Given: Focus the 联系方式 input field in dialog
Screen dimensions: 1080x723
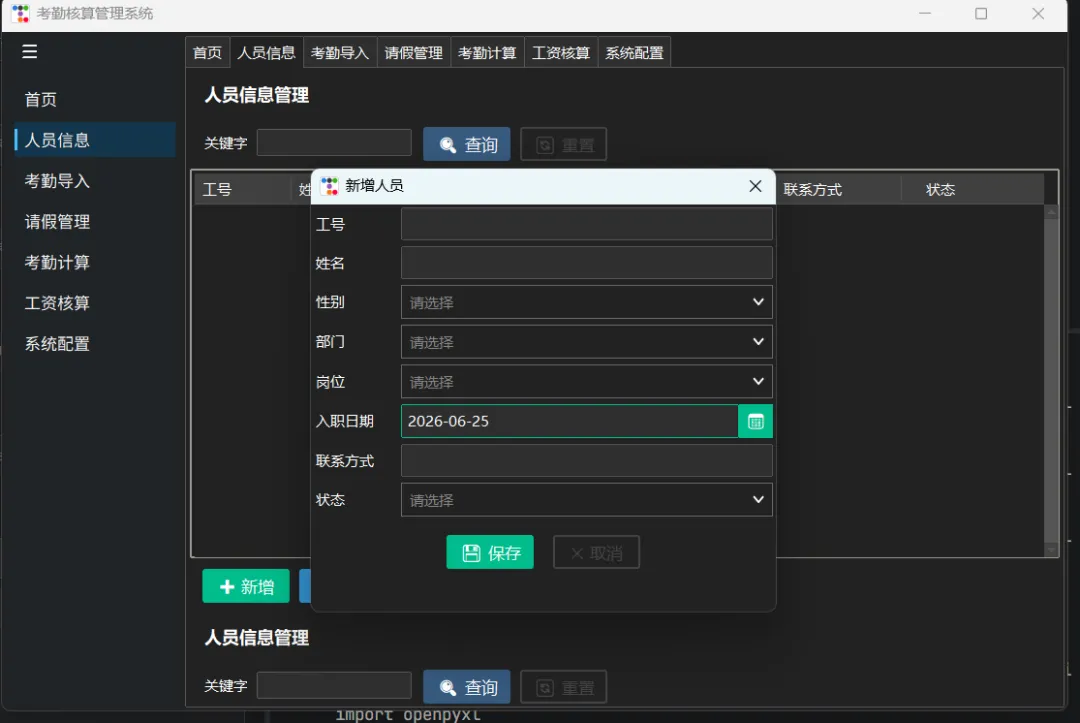Looking at the screenshot, I should pos(587,461).
